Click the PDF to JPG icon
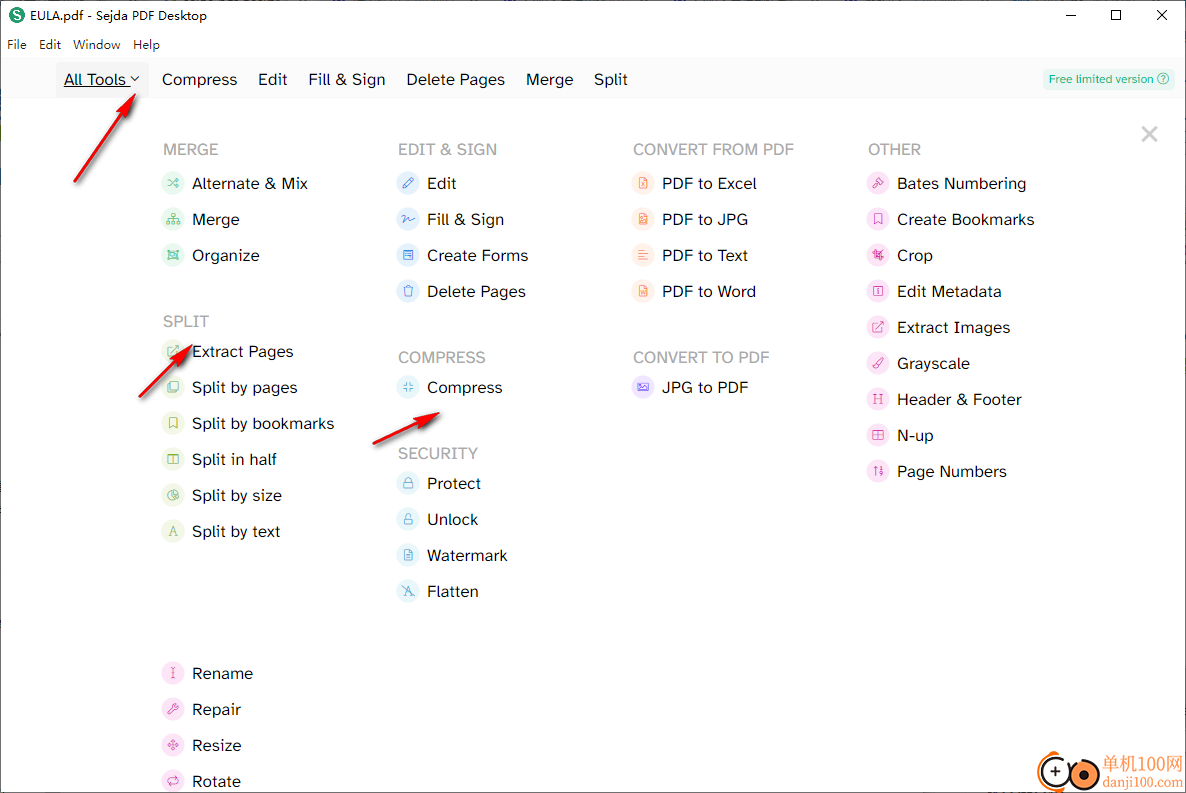Viewport: 1186px width, 793px height. 643,219
